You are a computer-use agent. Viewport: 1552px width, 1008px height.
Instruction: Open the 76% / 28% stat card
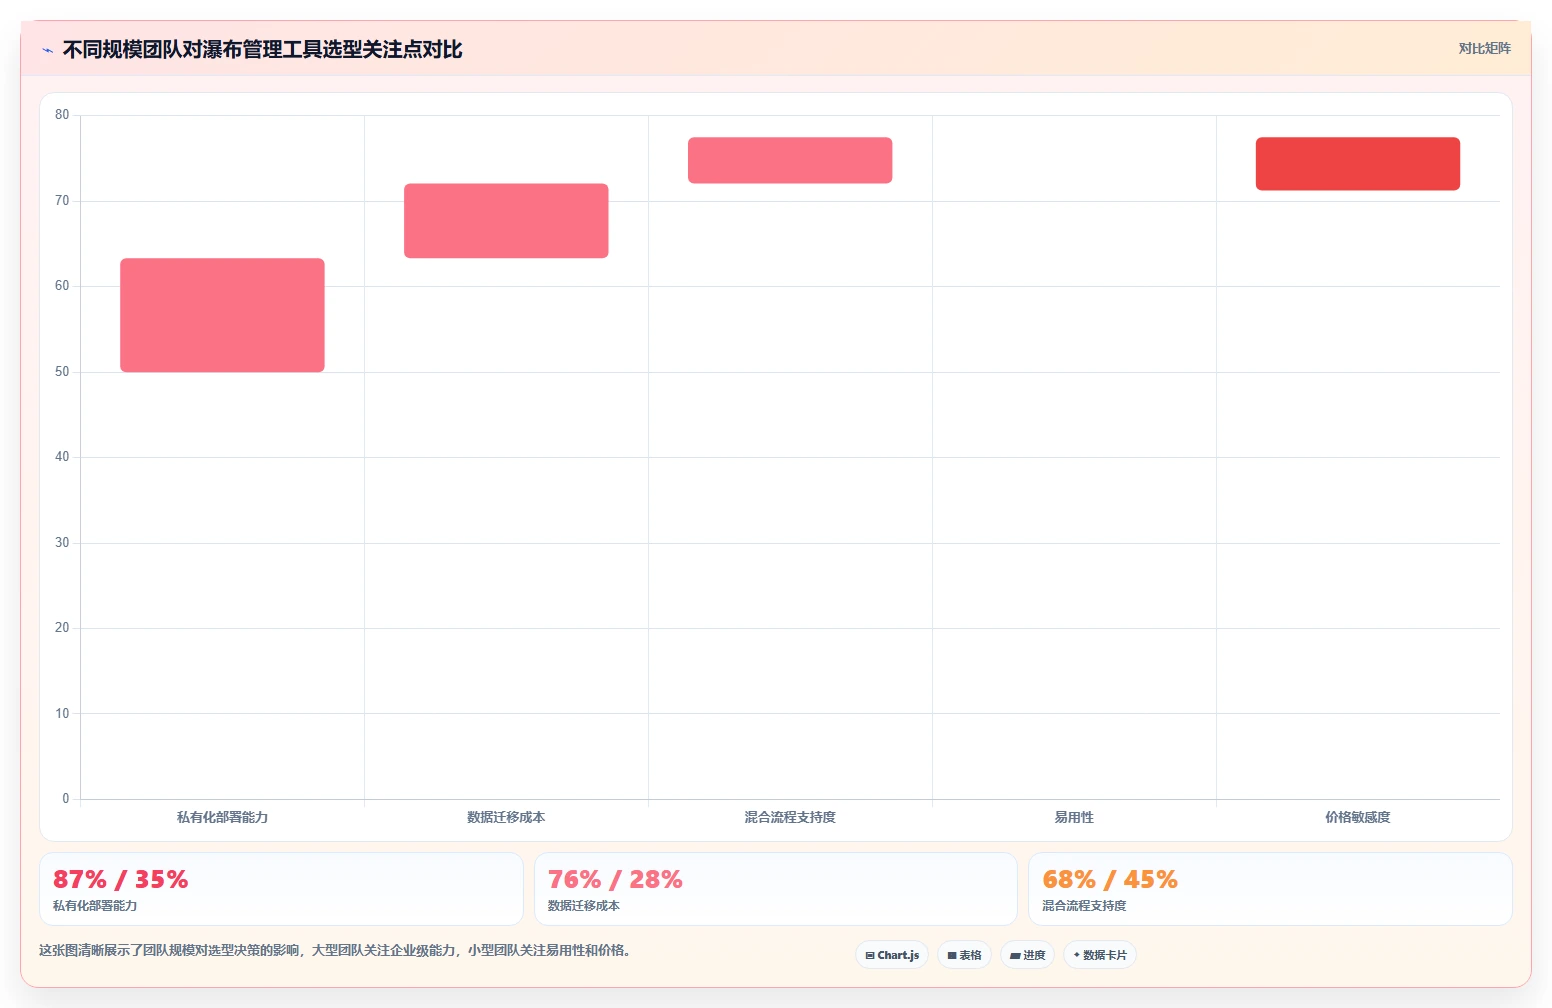776,889
